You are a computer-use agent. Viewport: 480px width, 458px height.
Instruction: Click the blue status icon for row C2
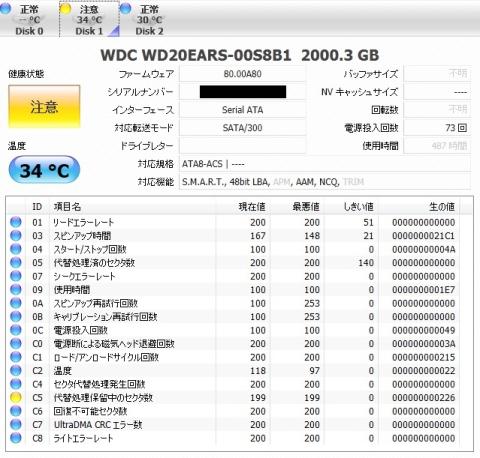(x=16, y=371)
